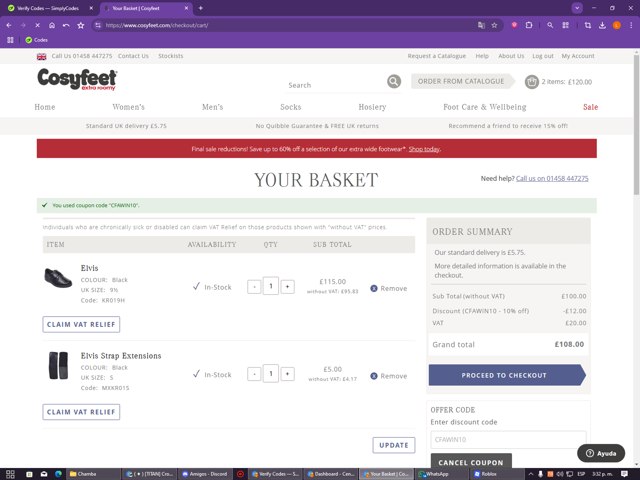Increase Elvis Strap Extensions quantity

point(287,374)
